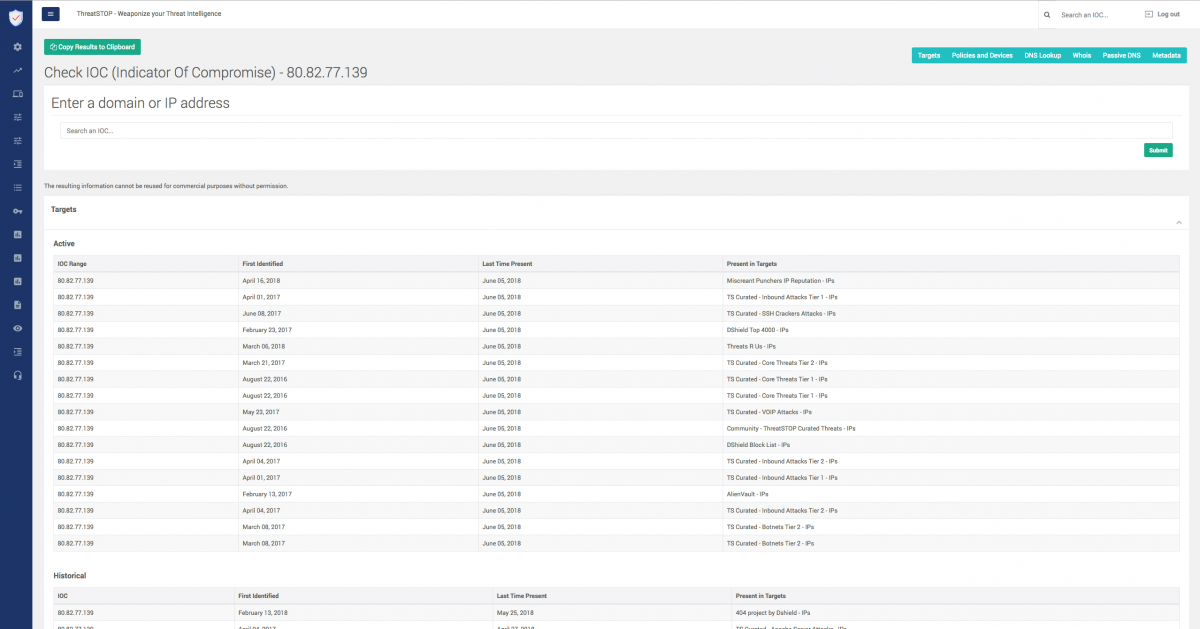The width and height of the screenshot is (1200, 629).
Task: Open support via the headset sidebar icon
Action: pyautogui.click(x=17, y=375)
